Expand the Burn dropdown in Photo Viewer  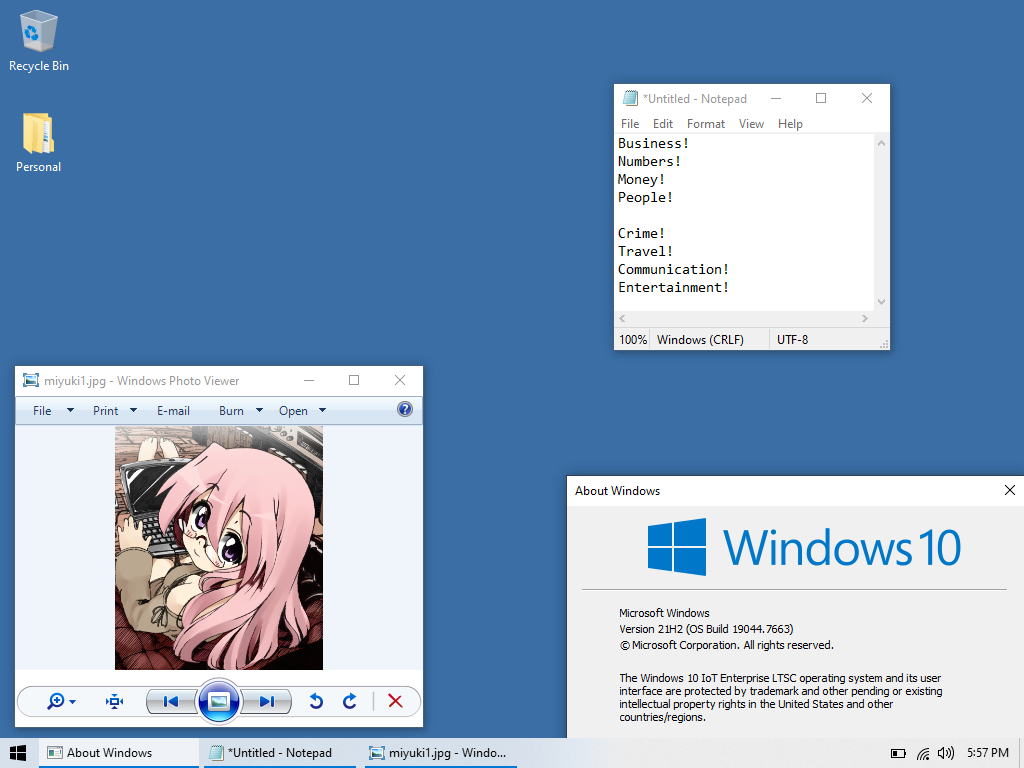(259, 410)
